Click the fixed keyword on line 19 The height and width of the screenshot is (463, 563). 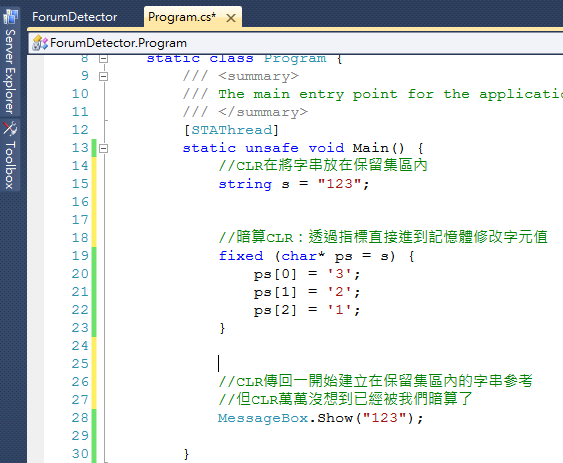(241, 256)
